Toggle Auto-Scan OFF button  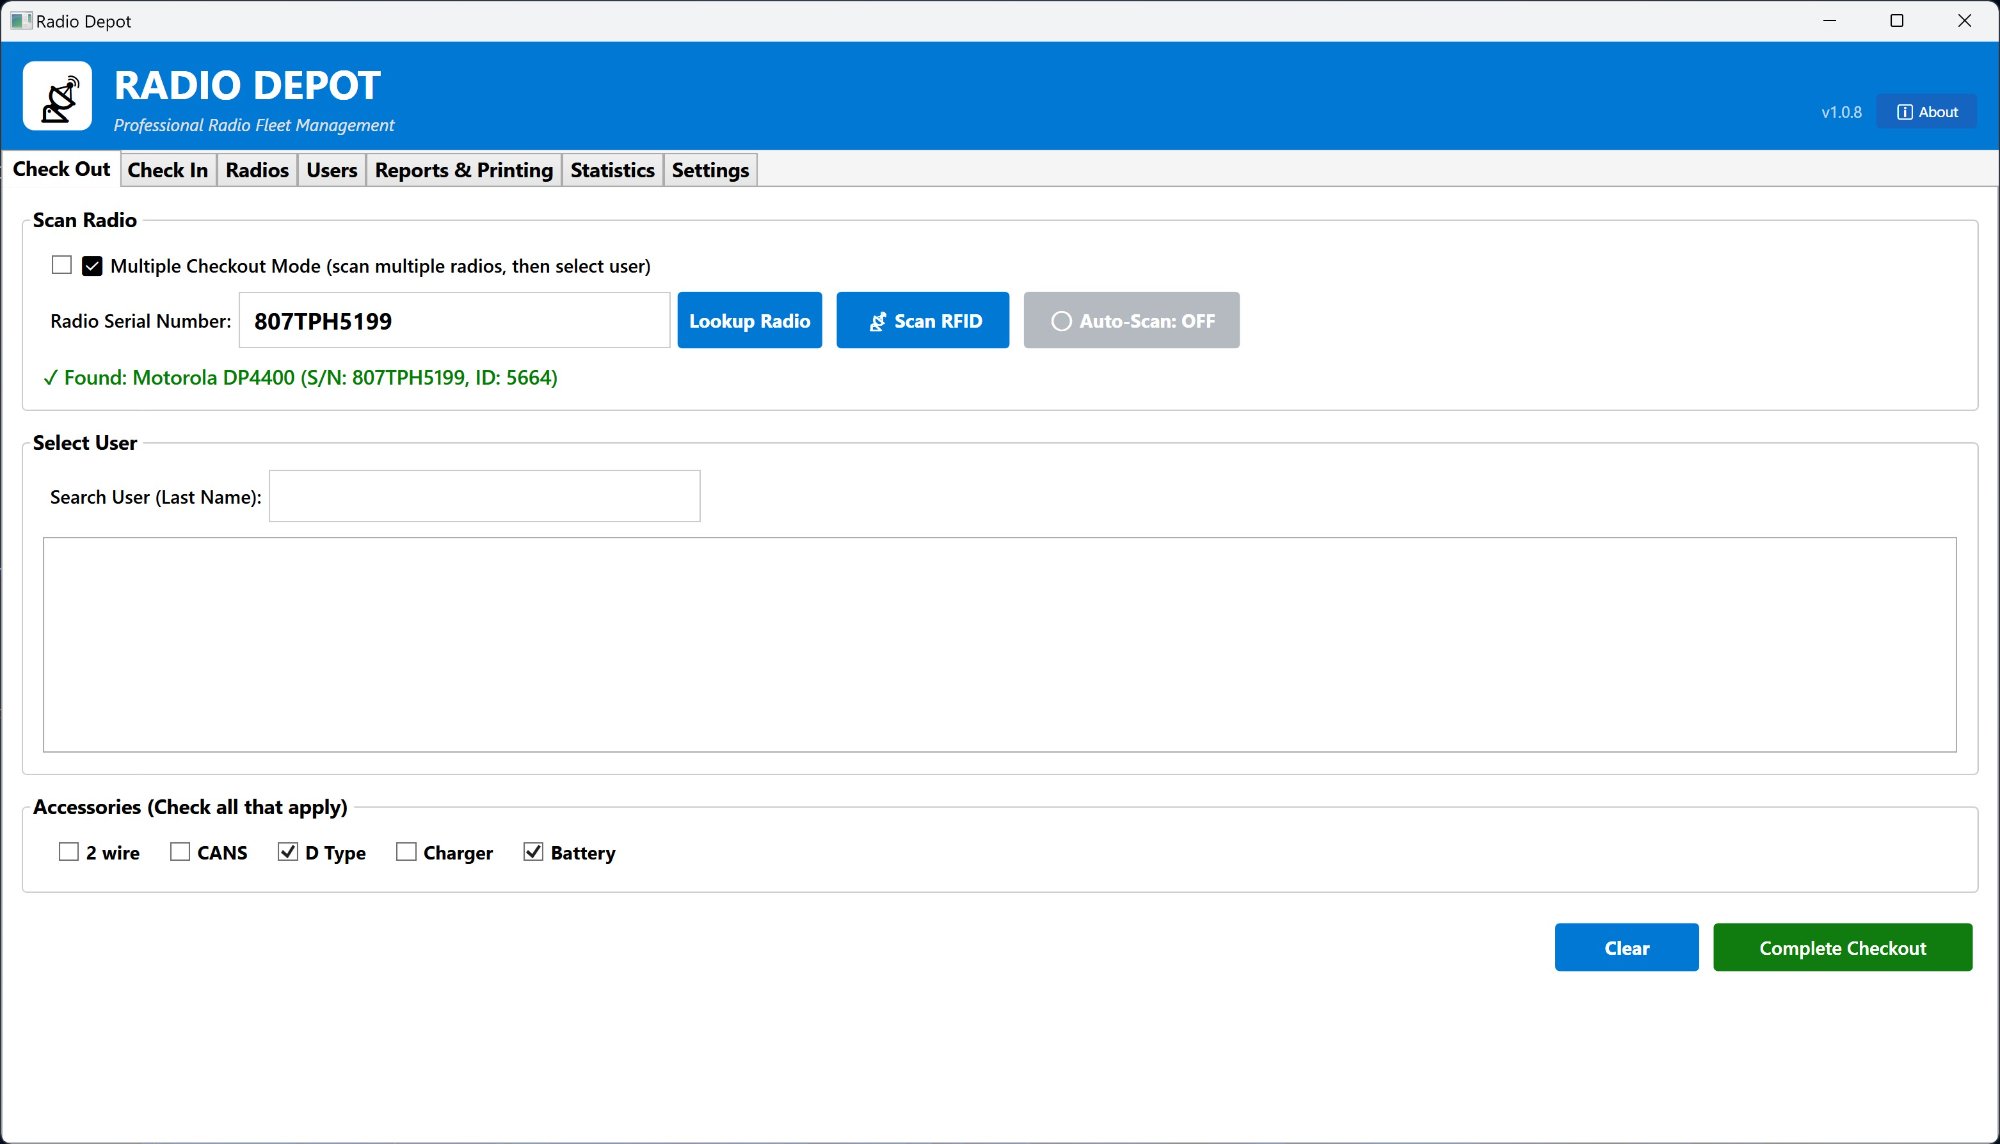(x=1131, y=321)
